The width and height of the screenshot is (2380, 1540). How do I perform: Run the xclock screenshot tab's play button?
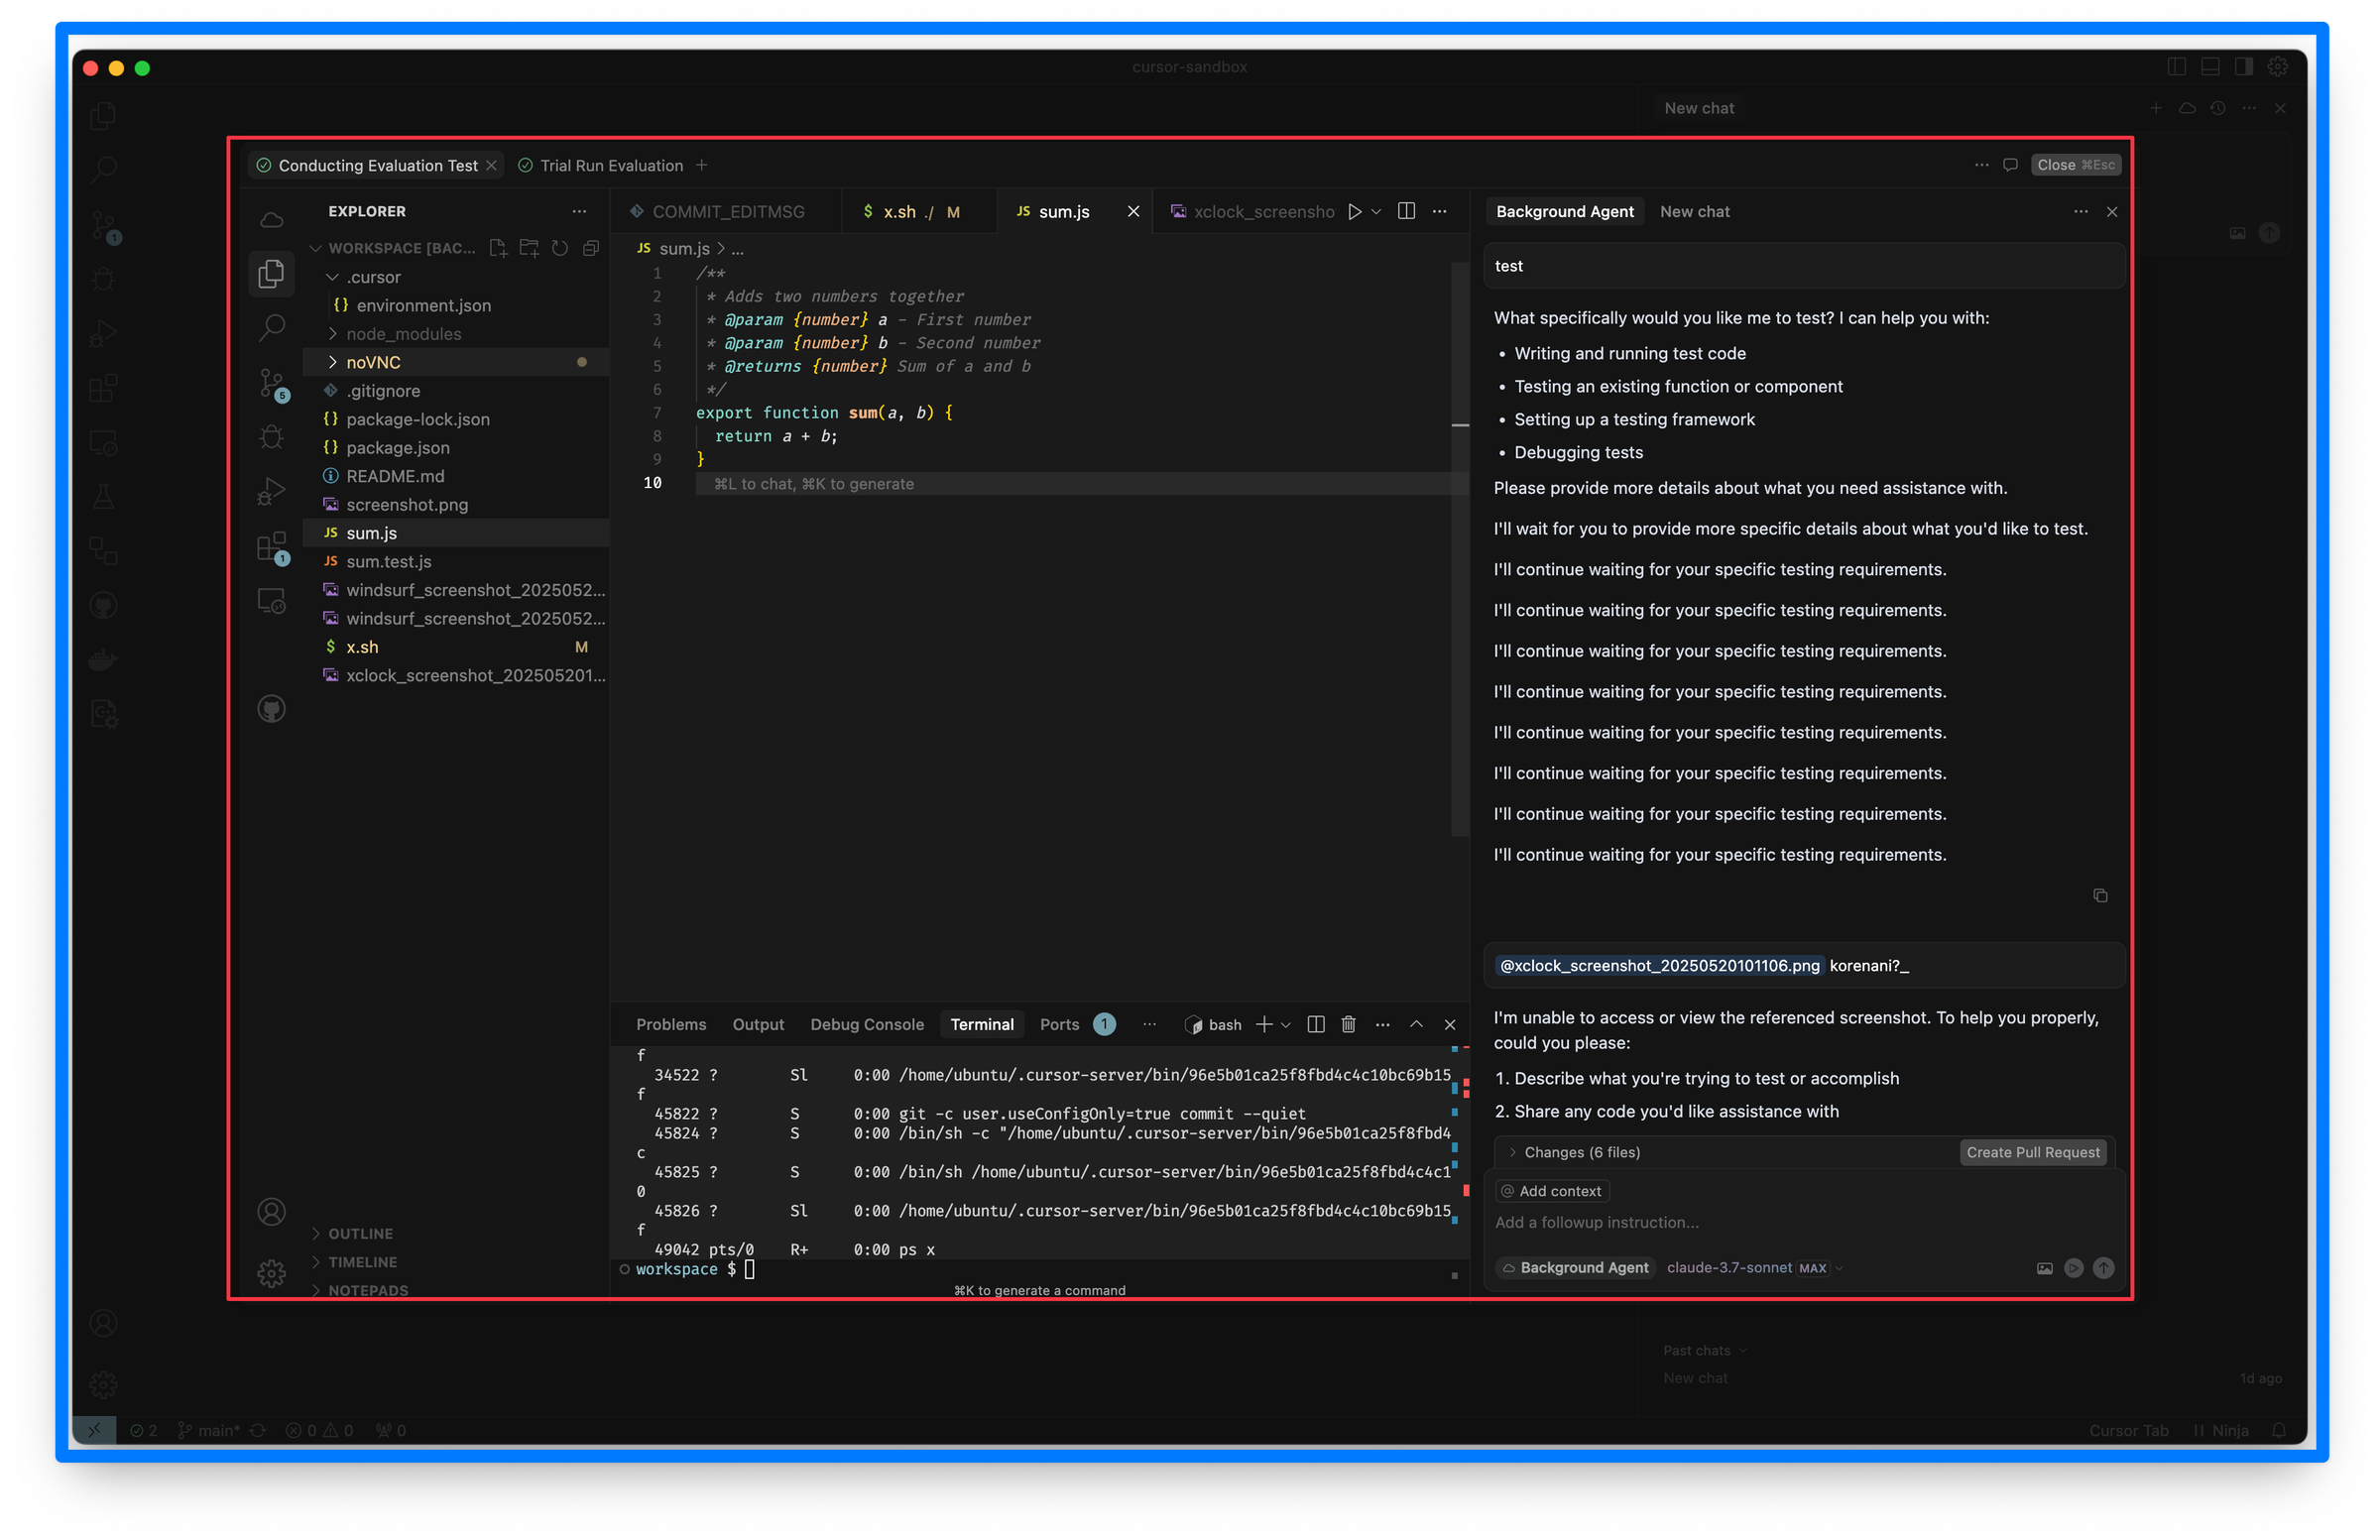[x=1356, y=211]
